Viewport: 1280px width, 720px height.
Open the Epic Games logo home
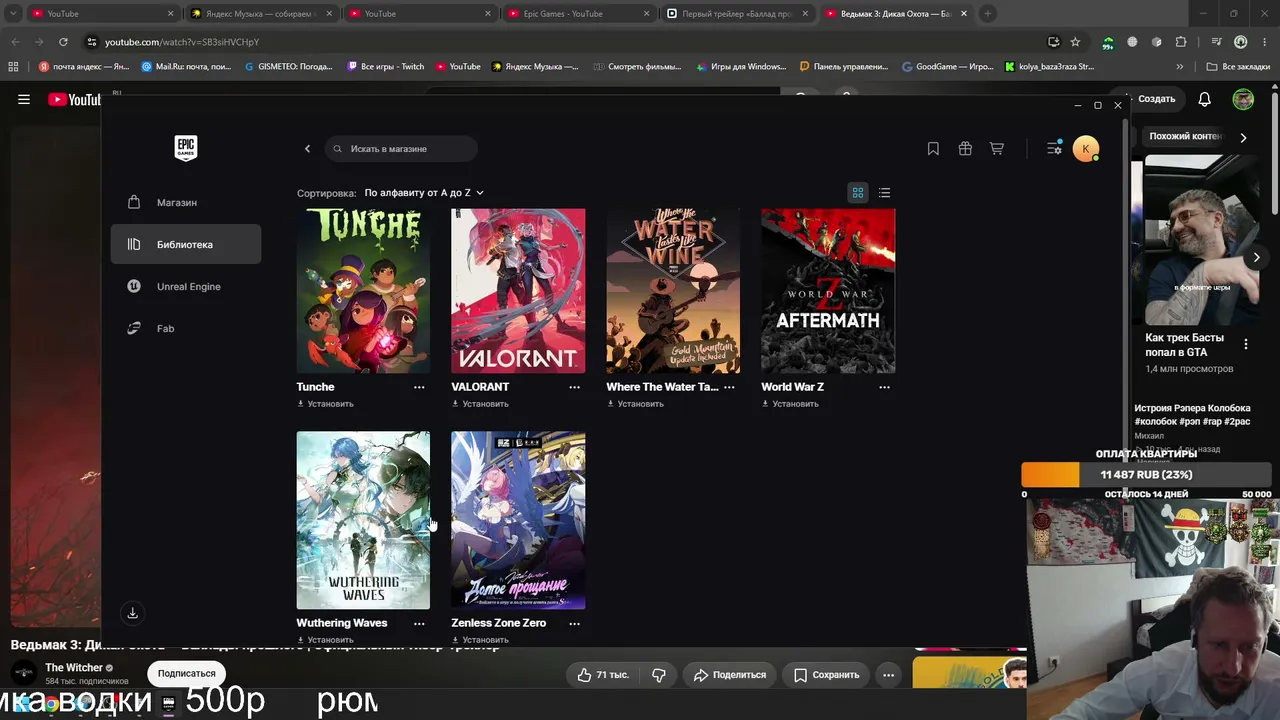[186, 148]
